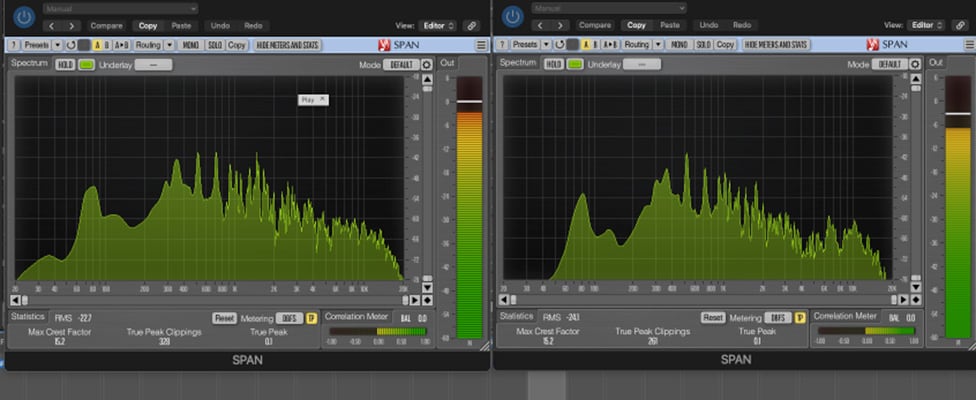This screenshot has height=400, width=976.
Task: Click the reload preset icon in right SPAN toolbar
Action: (559, 45)
